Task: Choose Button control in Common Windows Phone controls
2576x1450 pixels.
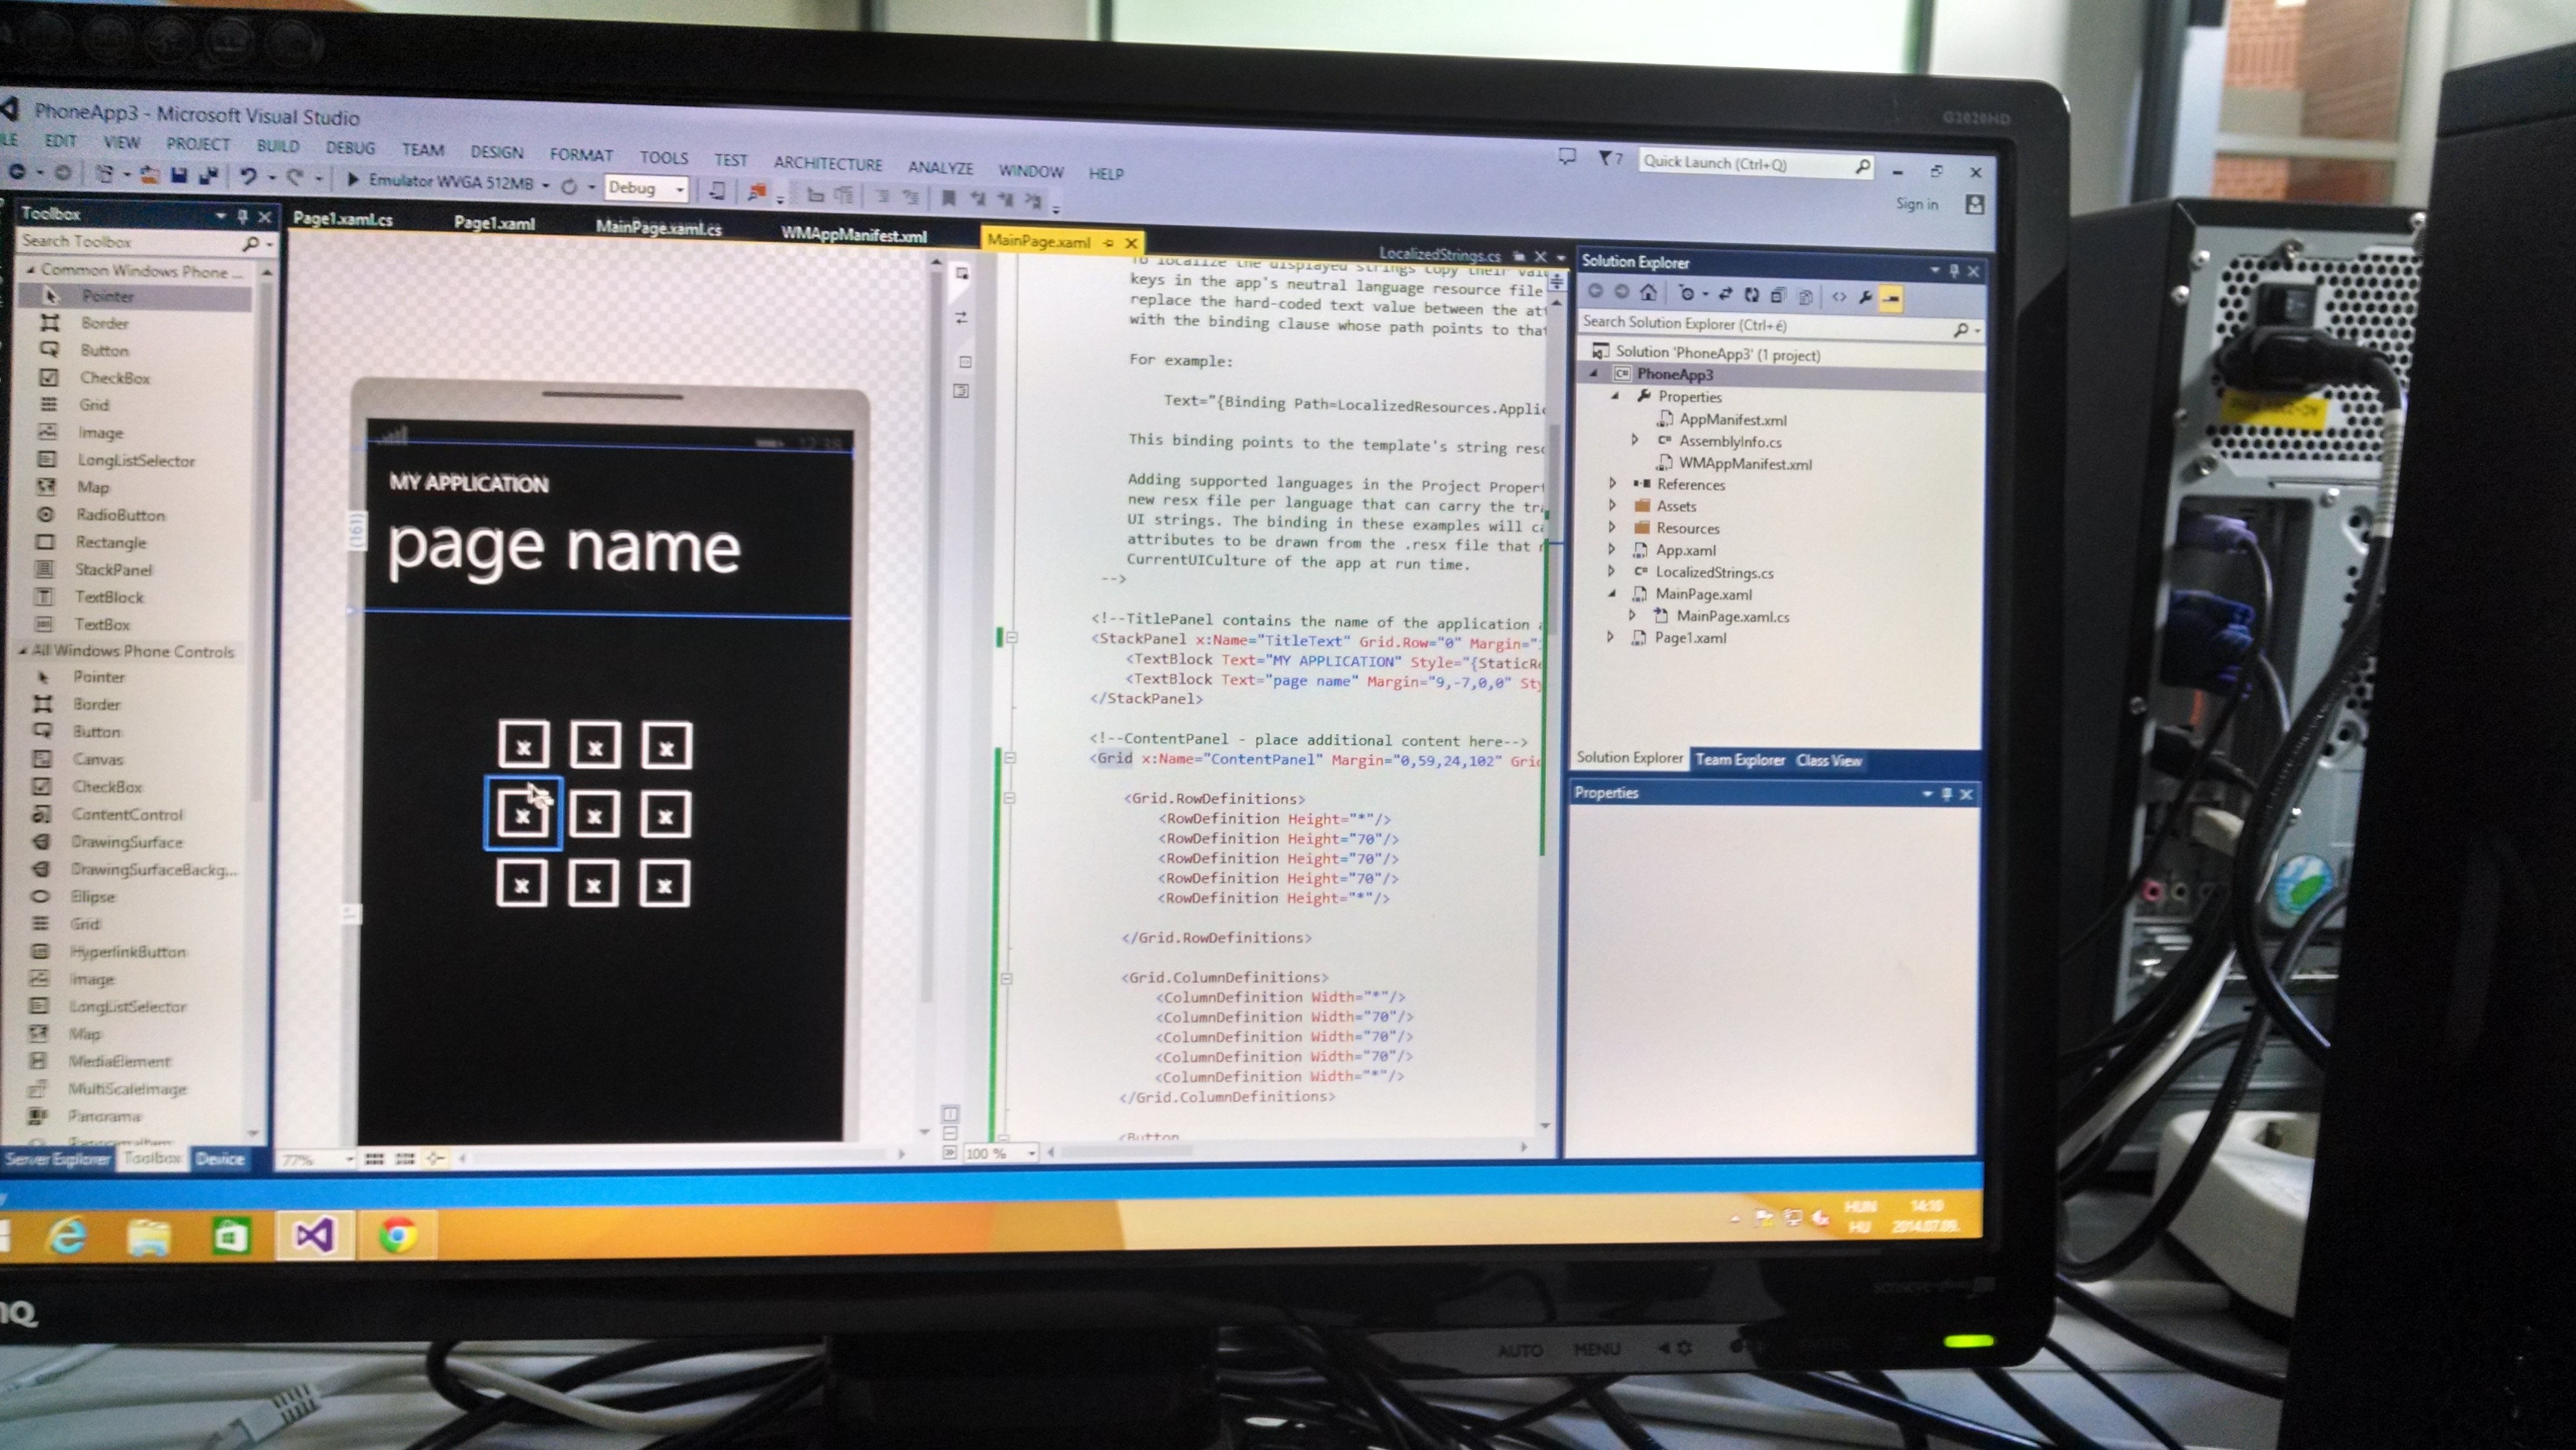Action: tap(104, 350)
